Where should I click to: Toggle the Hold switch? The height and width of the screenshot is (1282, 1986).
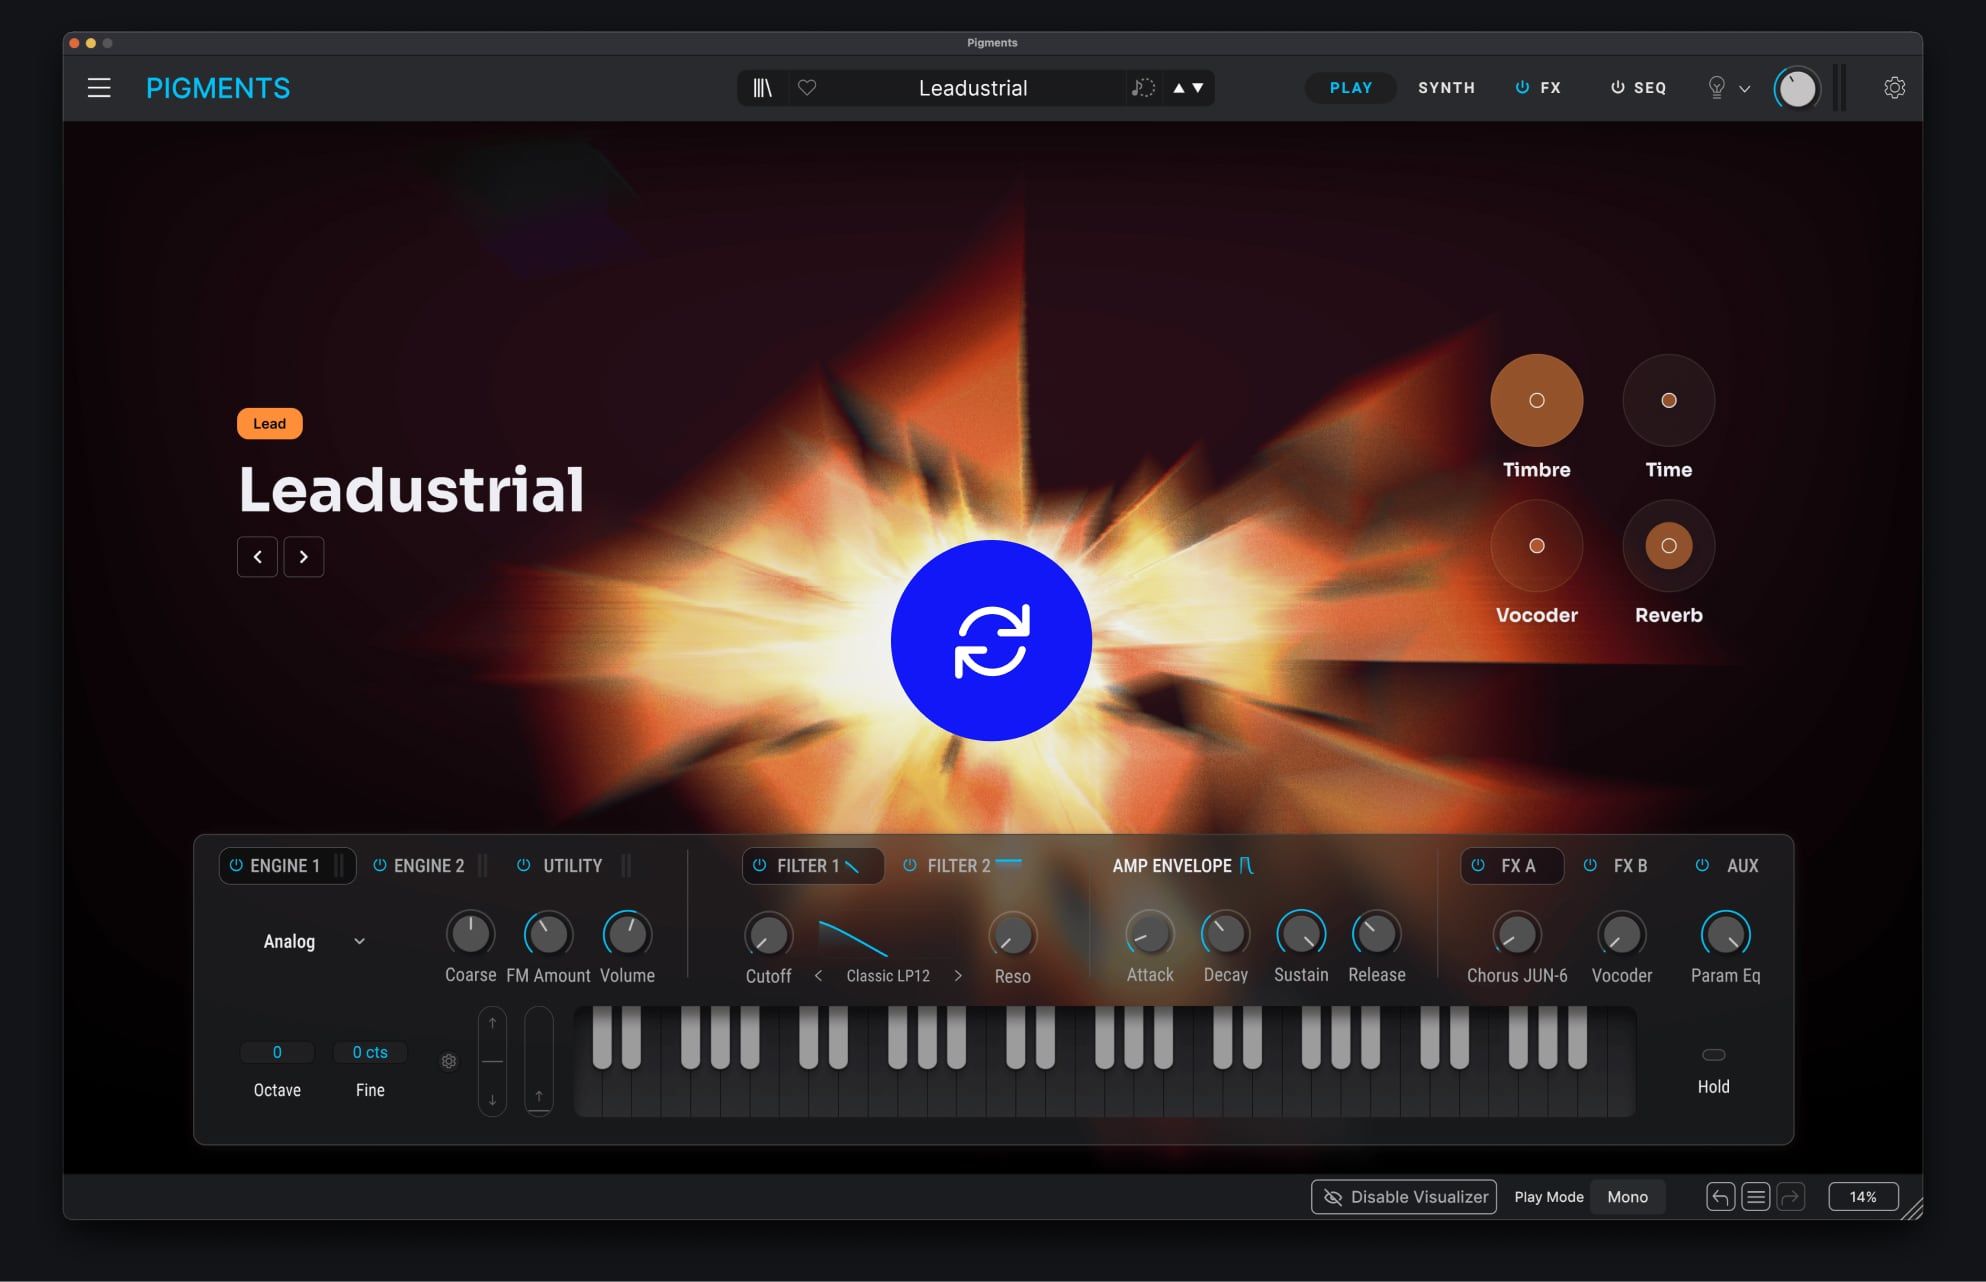tap(1713, 1055)
